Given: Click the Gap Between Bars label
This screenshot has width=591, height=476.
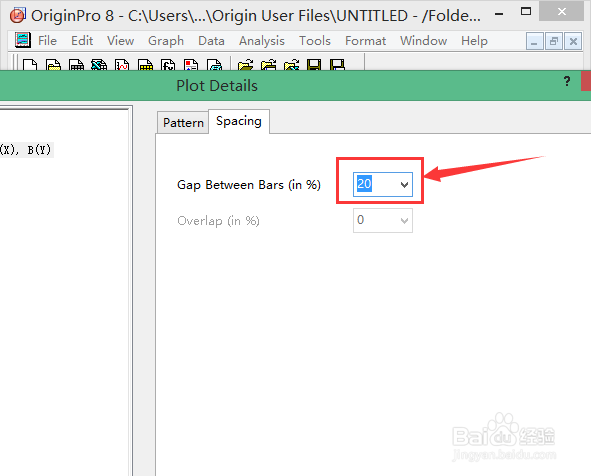Looking at the screenshot, I should pyautogui.click(x=249, y=185).
